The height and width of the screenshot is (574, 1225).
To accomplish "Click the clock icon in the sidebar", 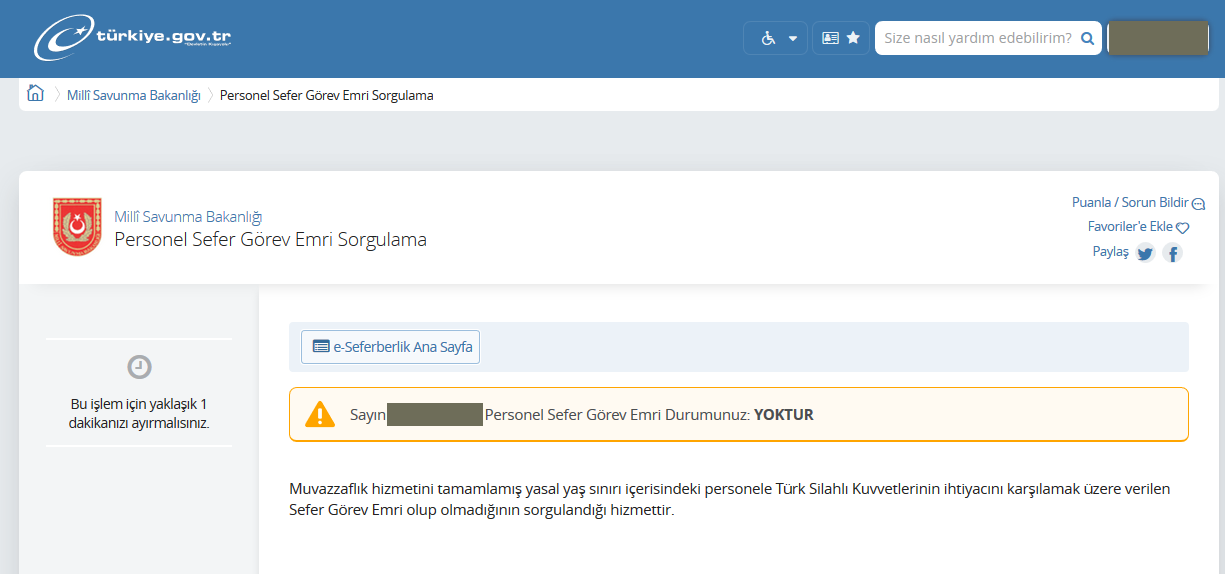I will click(139, 367).
